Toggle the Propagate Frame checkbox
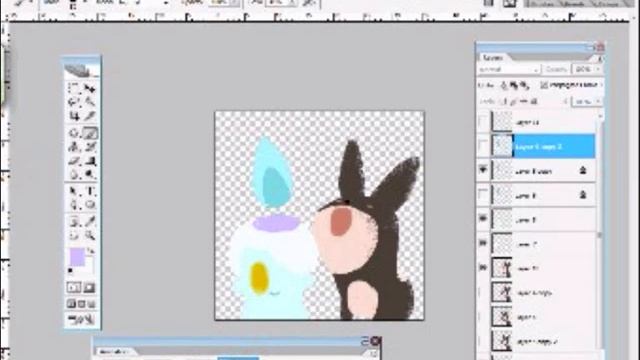 (x=544, y=85)
